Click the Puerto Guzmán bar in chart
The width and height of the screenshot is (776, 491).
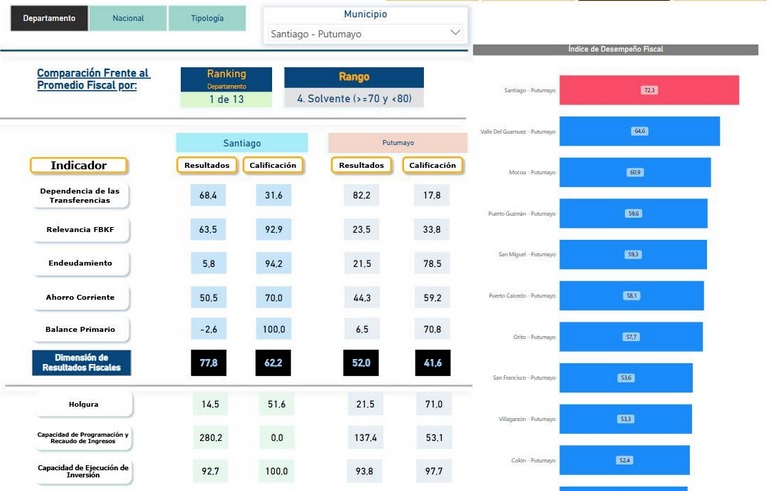[633, 213]
